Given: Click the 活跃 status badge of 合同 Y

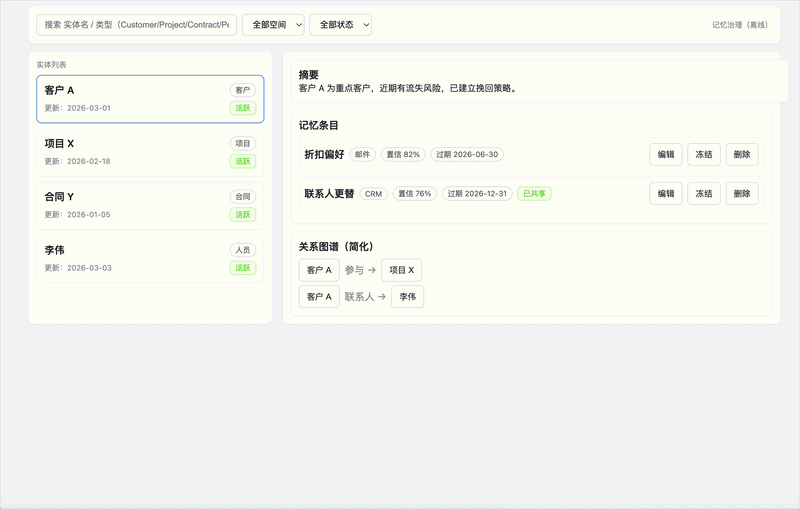Looking at the screenshot, I should click(x=243, y=215).
